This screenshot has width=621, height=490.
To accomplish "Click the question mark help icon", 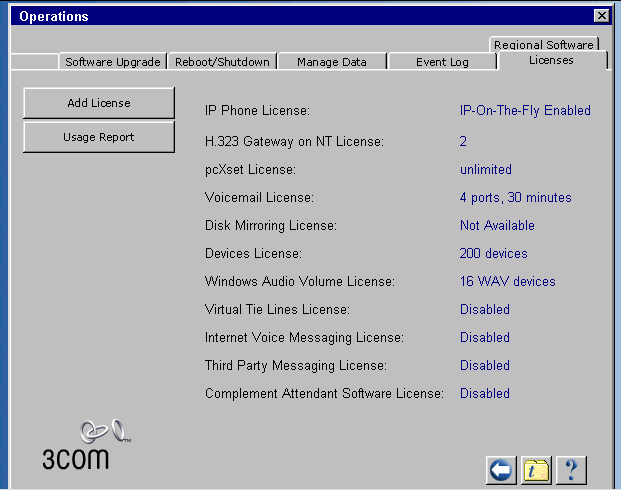I will click(570, 469).
